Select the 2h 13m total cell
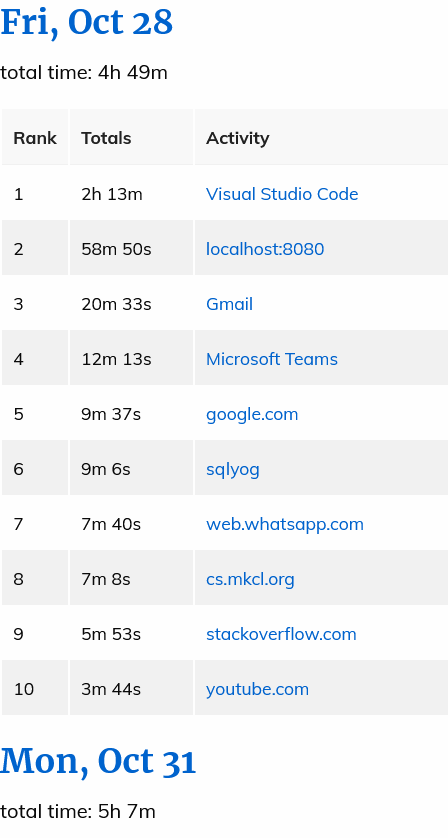 (132, 194)
